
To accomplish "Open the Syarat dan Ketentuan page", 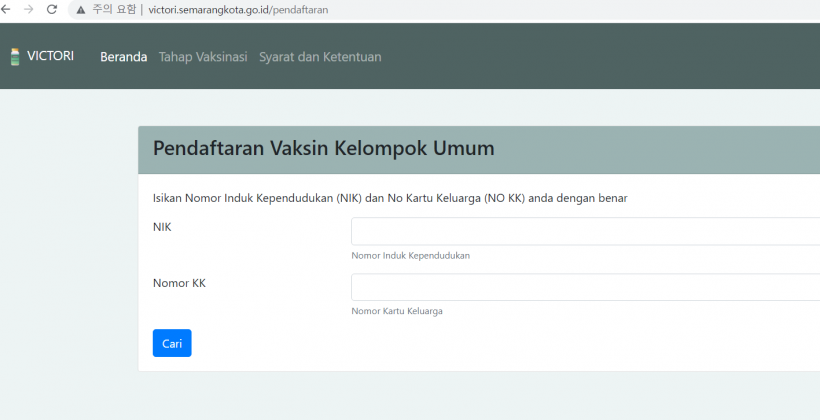I will (320, 57).
